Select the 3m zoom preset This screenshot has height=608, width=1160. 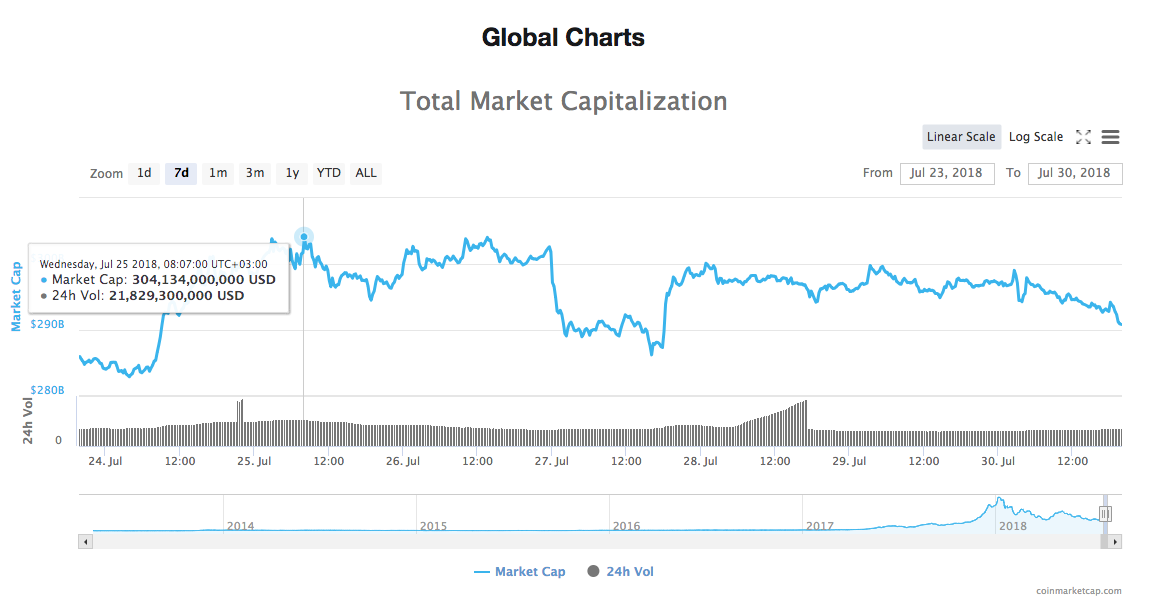[254, 173]
